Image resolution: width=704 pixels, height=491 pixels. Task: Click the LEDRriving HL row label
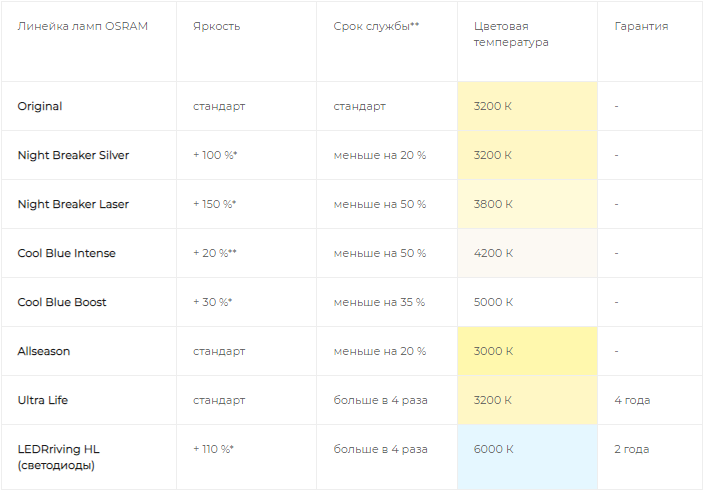[58, 457]
